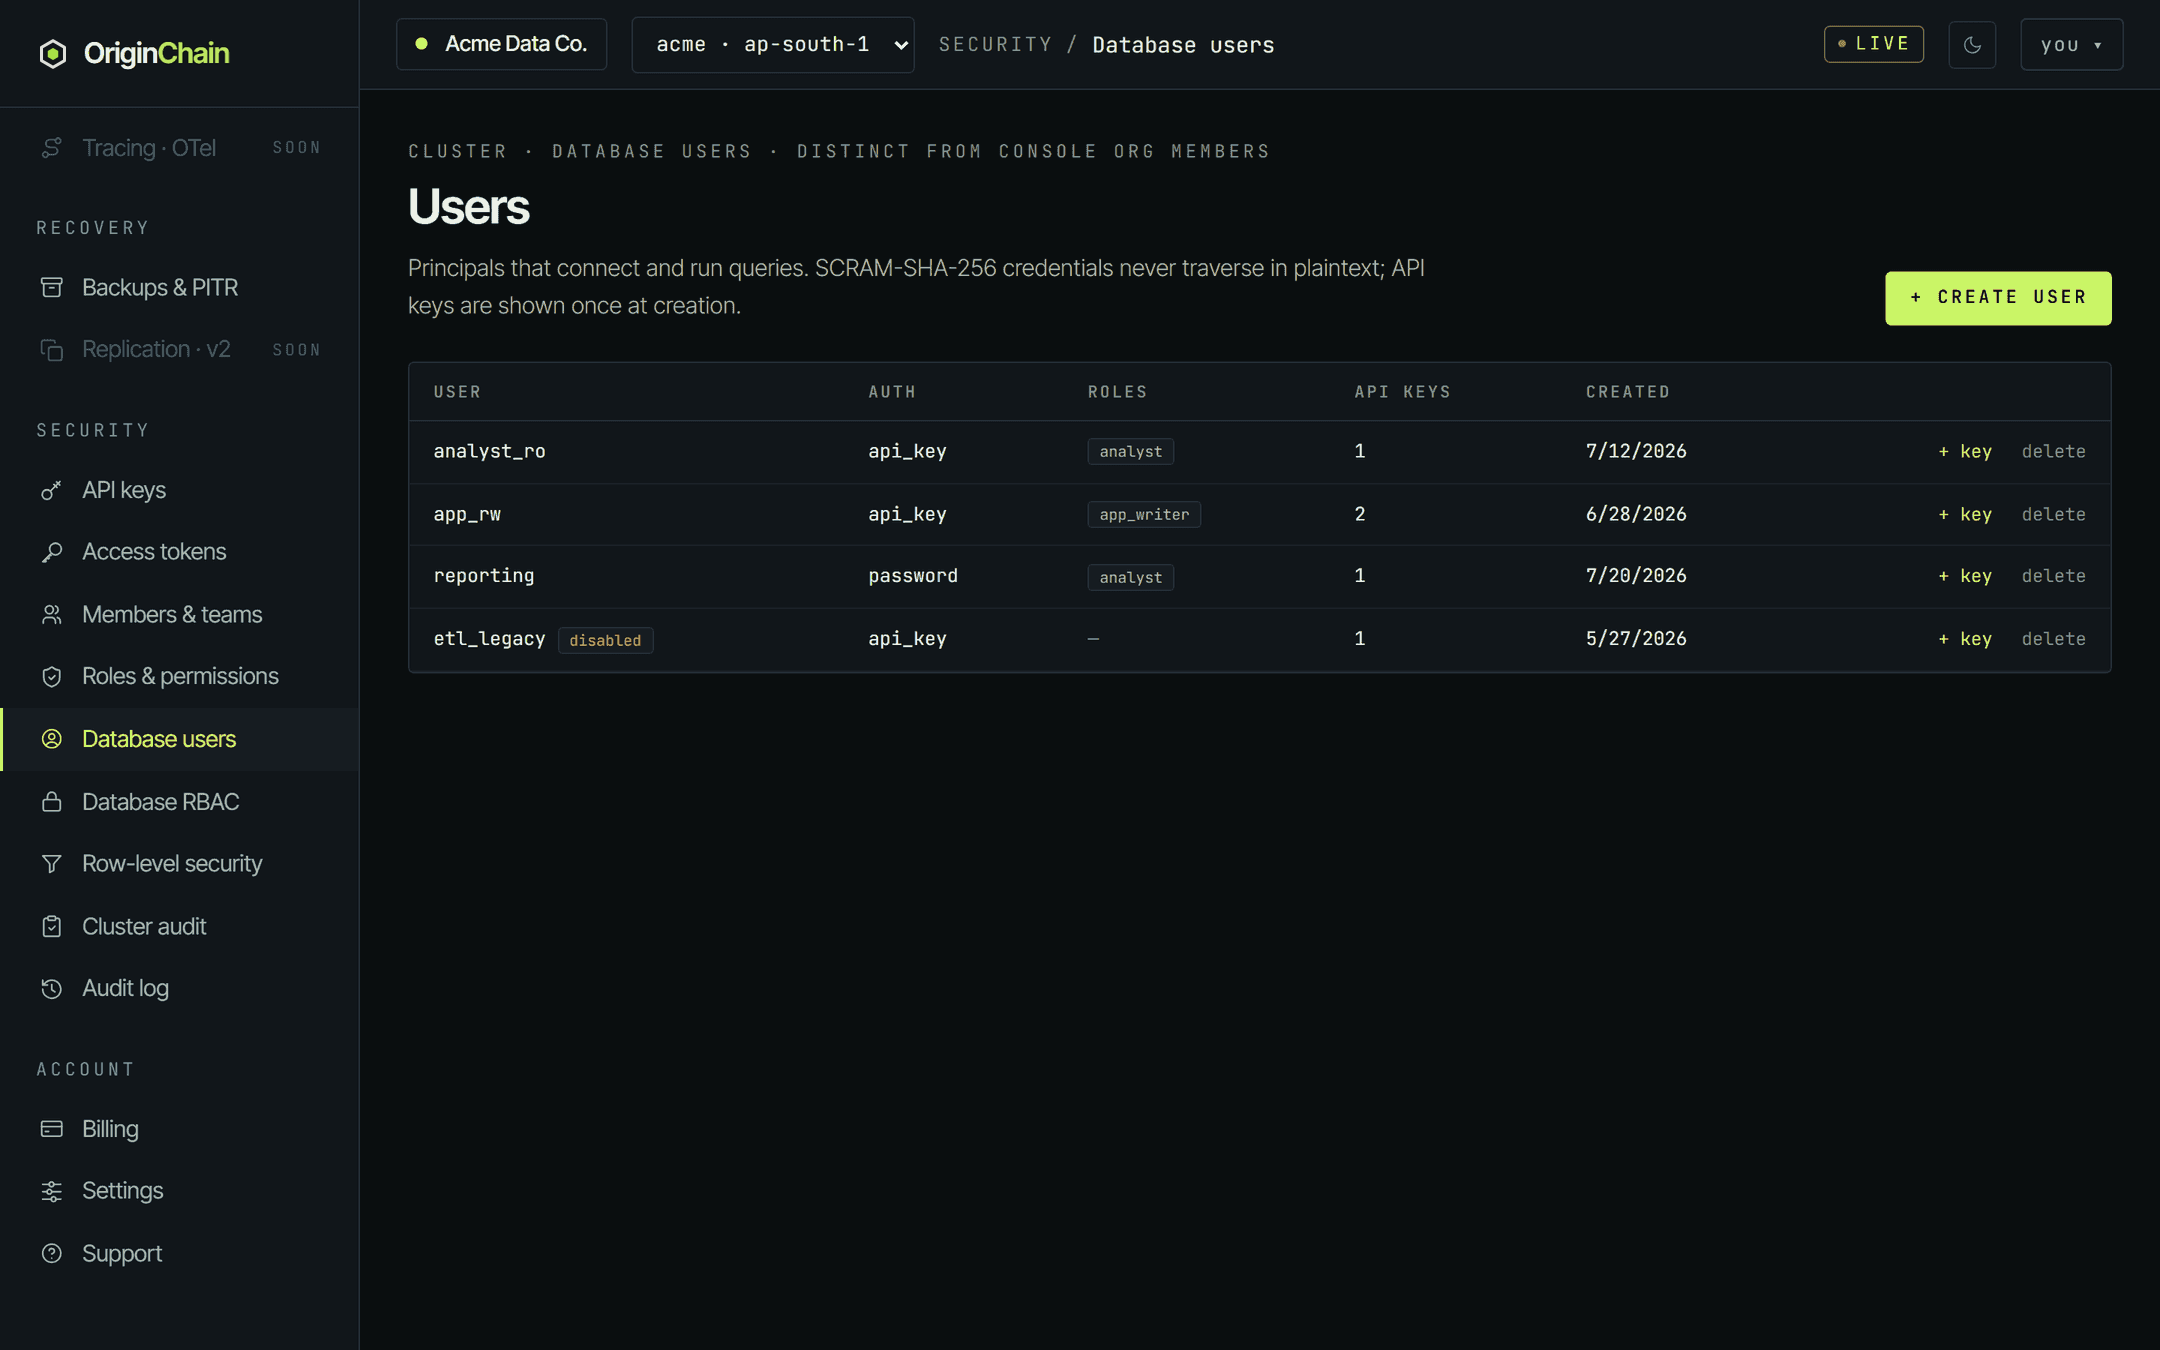Open Backups & PITR page

180,288
